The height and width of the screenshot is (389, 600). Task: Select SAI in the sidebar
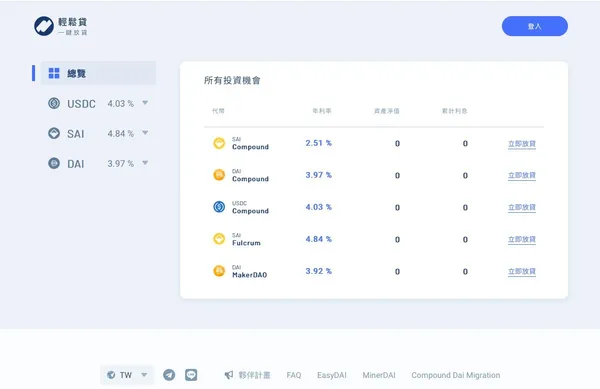tap(76, 134)
